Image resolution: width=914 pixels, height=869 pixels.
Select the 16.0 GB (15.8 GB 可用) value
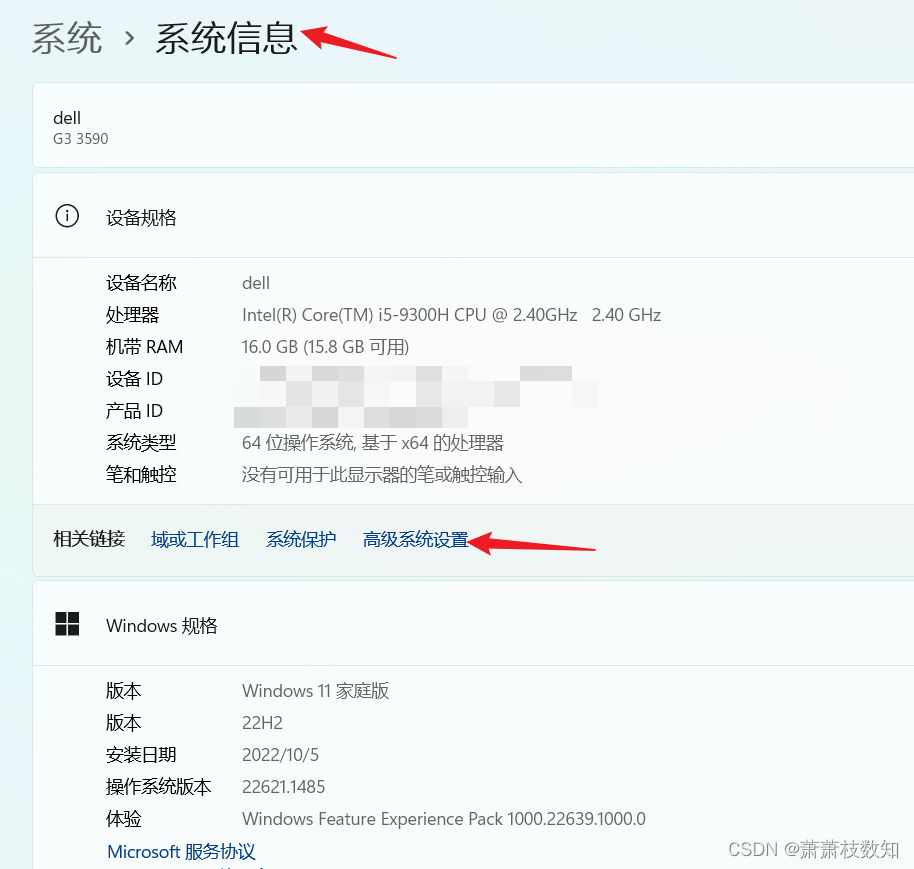(x=325, y=347)
